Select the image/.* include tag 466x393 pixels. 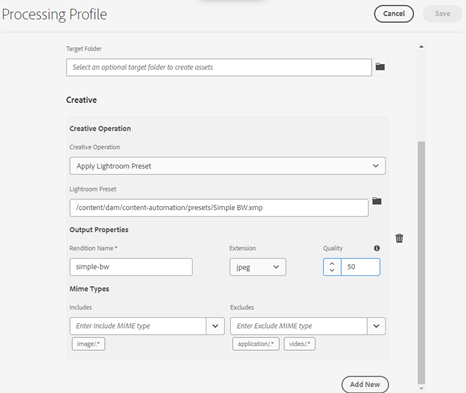point(88,344)
